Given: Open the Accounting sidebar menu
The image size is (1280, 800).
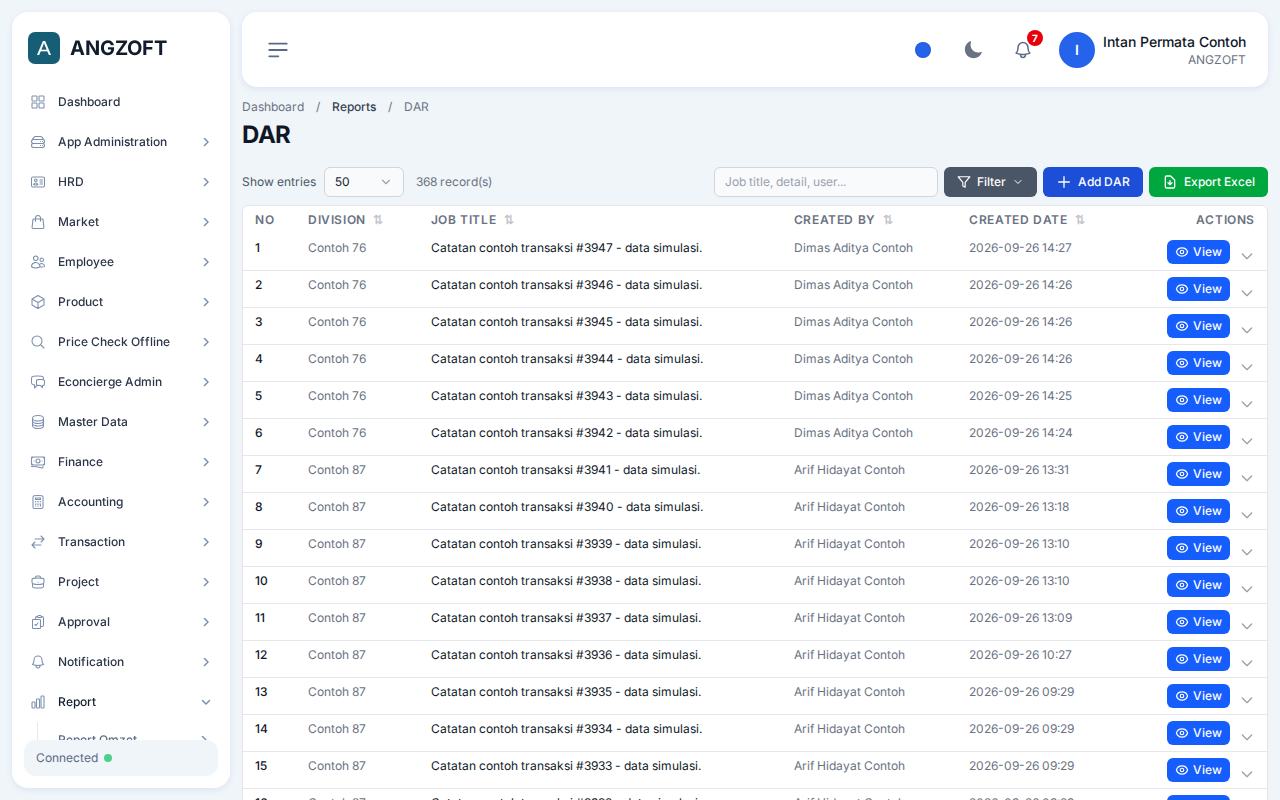Looking at the screenshot, I should click(121, 502).
